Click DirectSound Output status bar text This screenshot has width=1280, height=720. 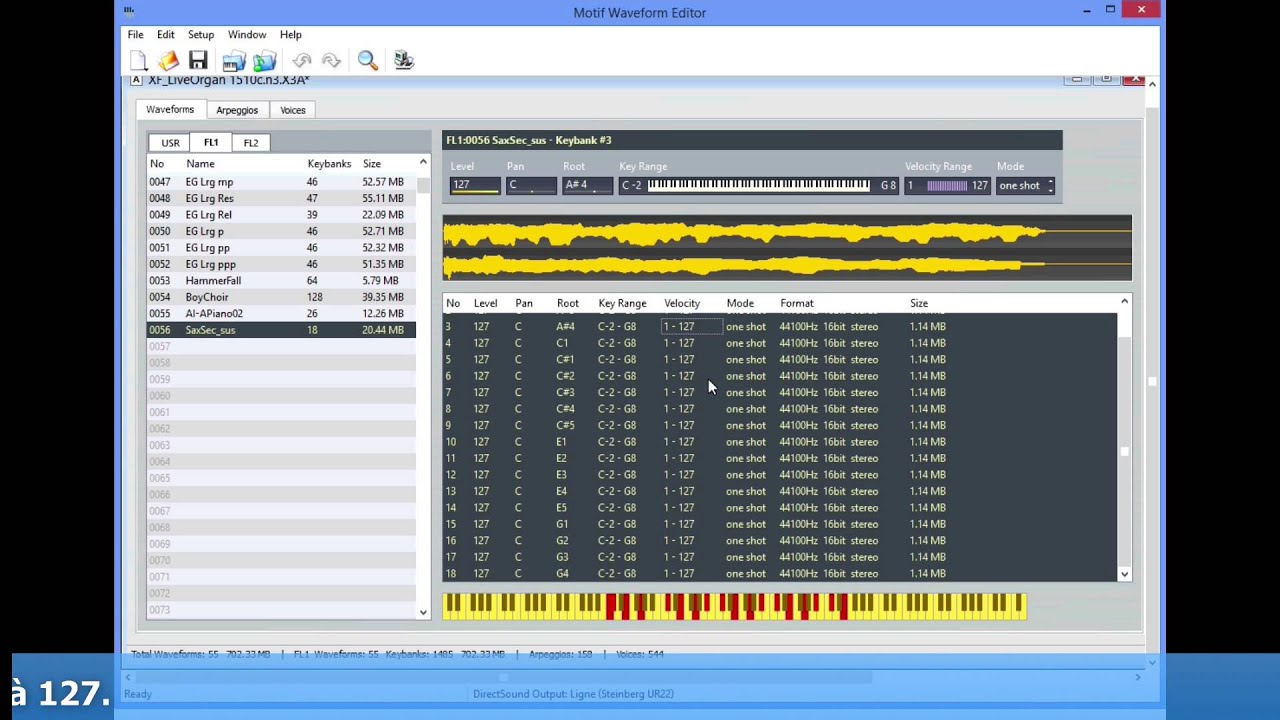[x=573, y=694]
